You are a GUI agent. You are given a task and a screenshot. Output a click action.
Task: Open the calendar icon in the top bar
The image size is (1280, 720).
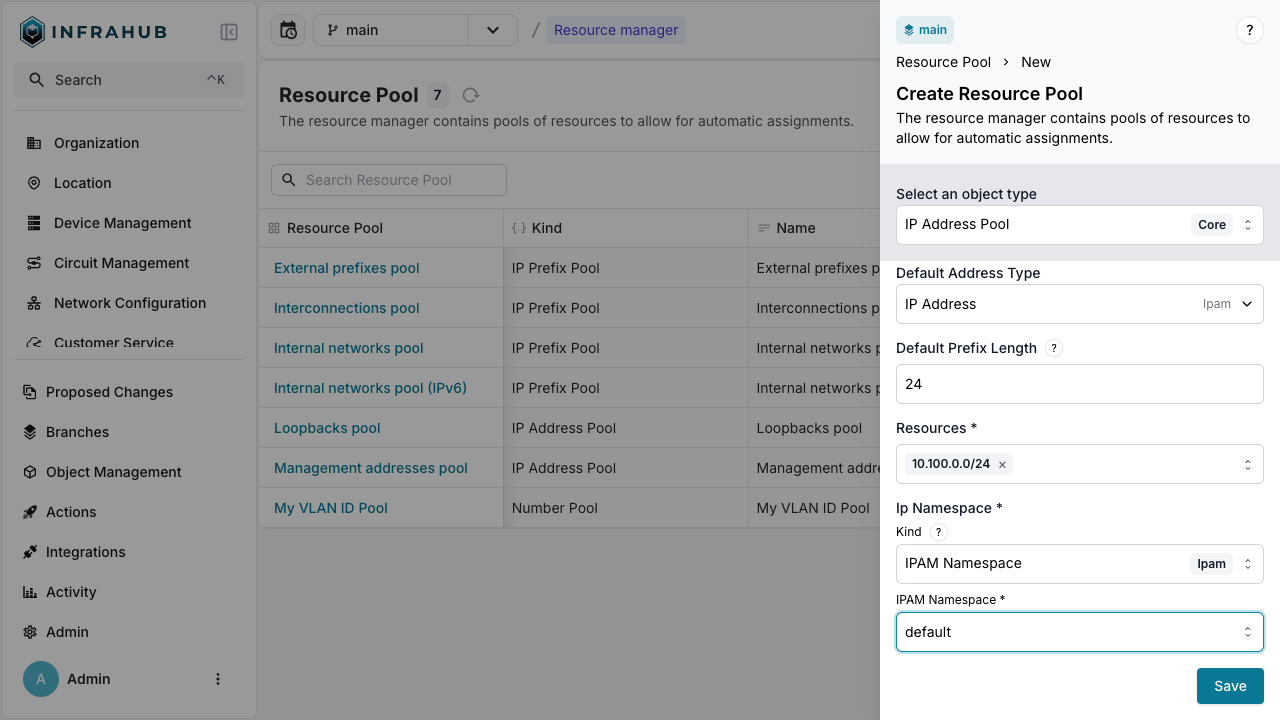(287, 30)
